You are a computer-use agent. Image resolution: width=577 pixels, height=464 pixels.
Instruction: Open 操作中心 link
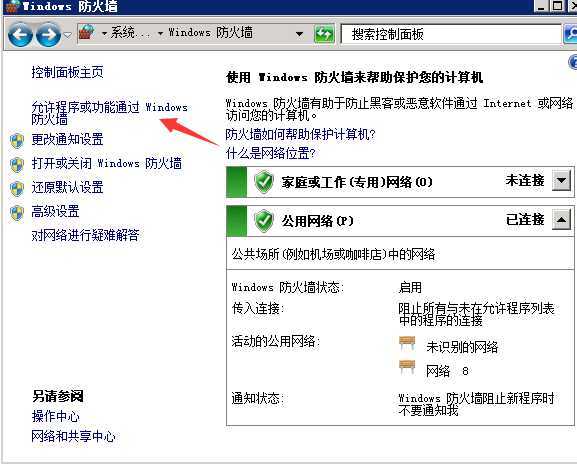click(56, 417)
